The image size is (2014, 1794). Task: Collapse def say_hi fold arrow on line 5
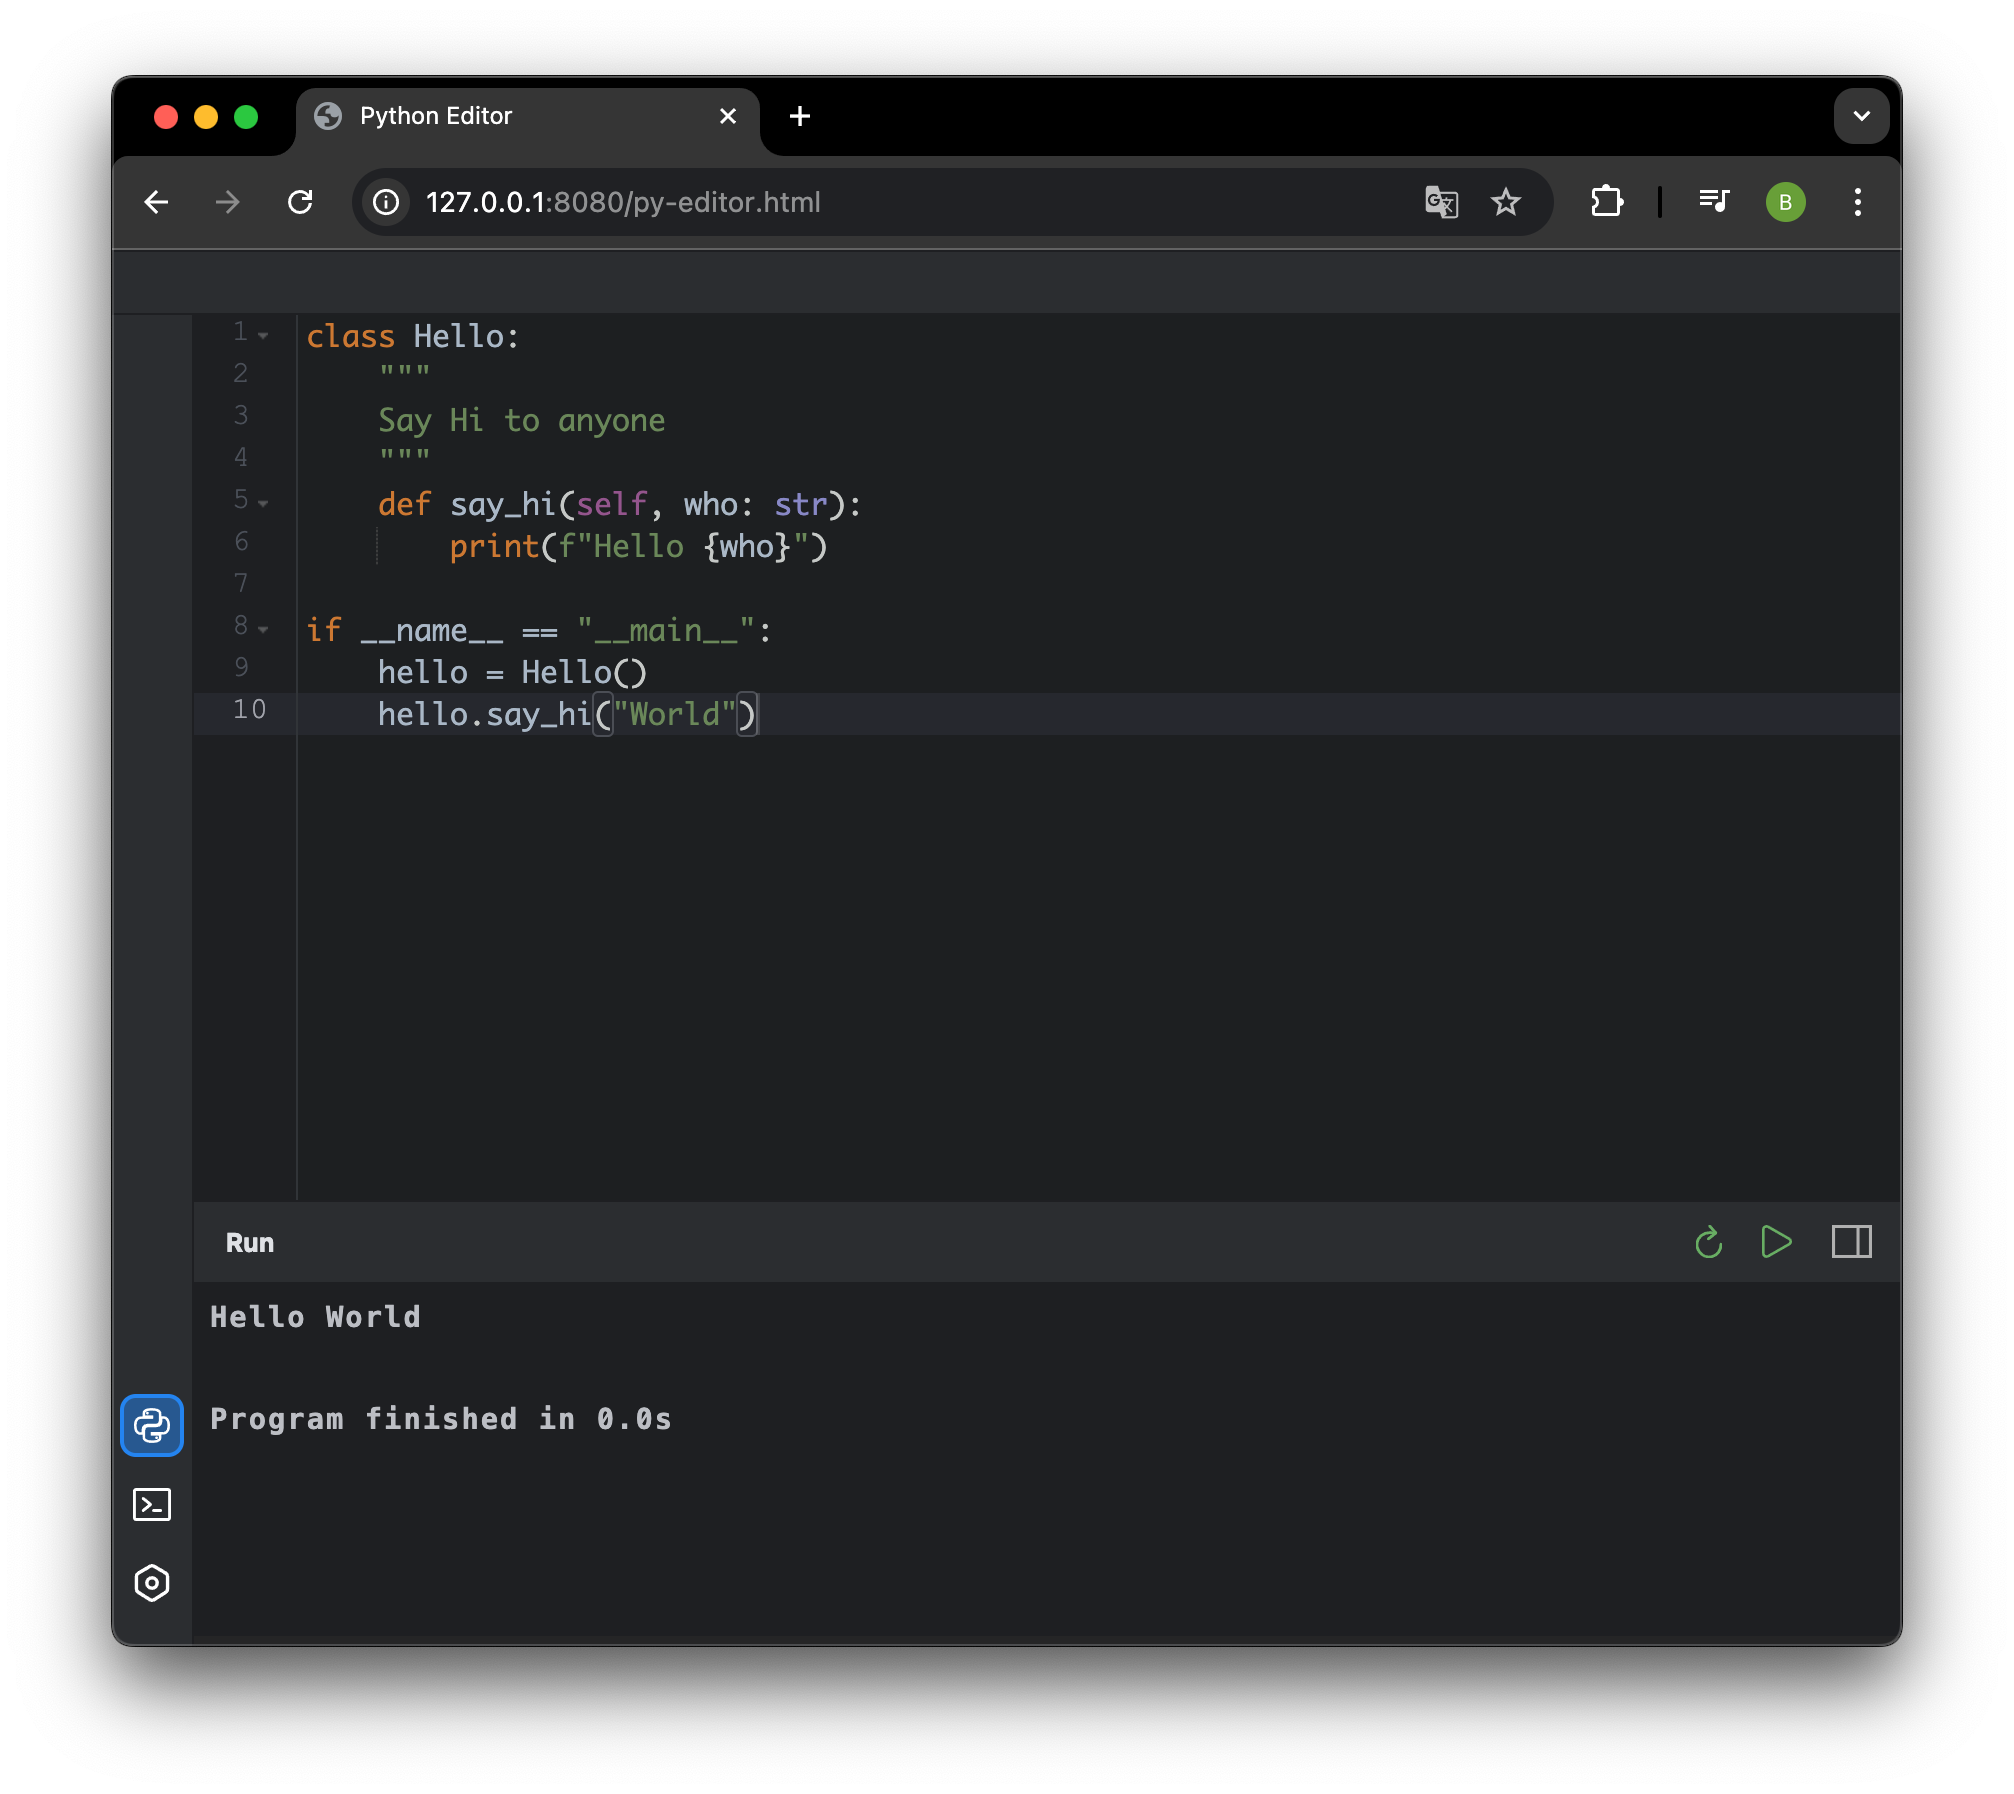click(x=263, y=504)
